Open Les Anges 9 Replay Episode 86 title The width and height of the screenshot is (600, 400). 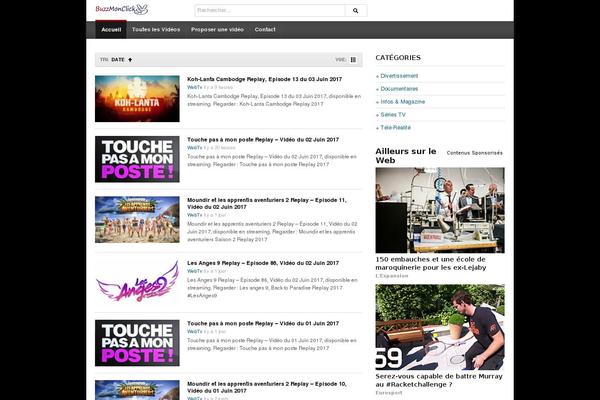pos(263,263)
